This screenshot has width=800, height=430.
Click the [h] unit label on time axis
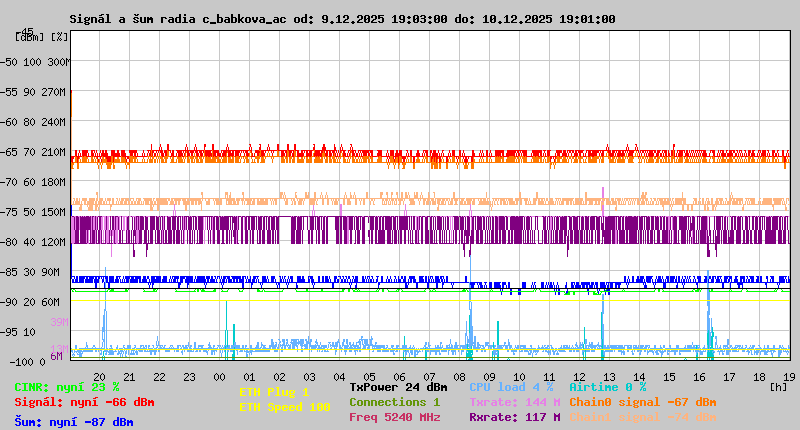click(778, 386)
